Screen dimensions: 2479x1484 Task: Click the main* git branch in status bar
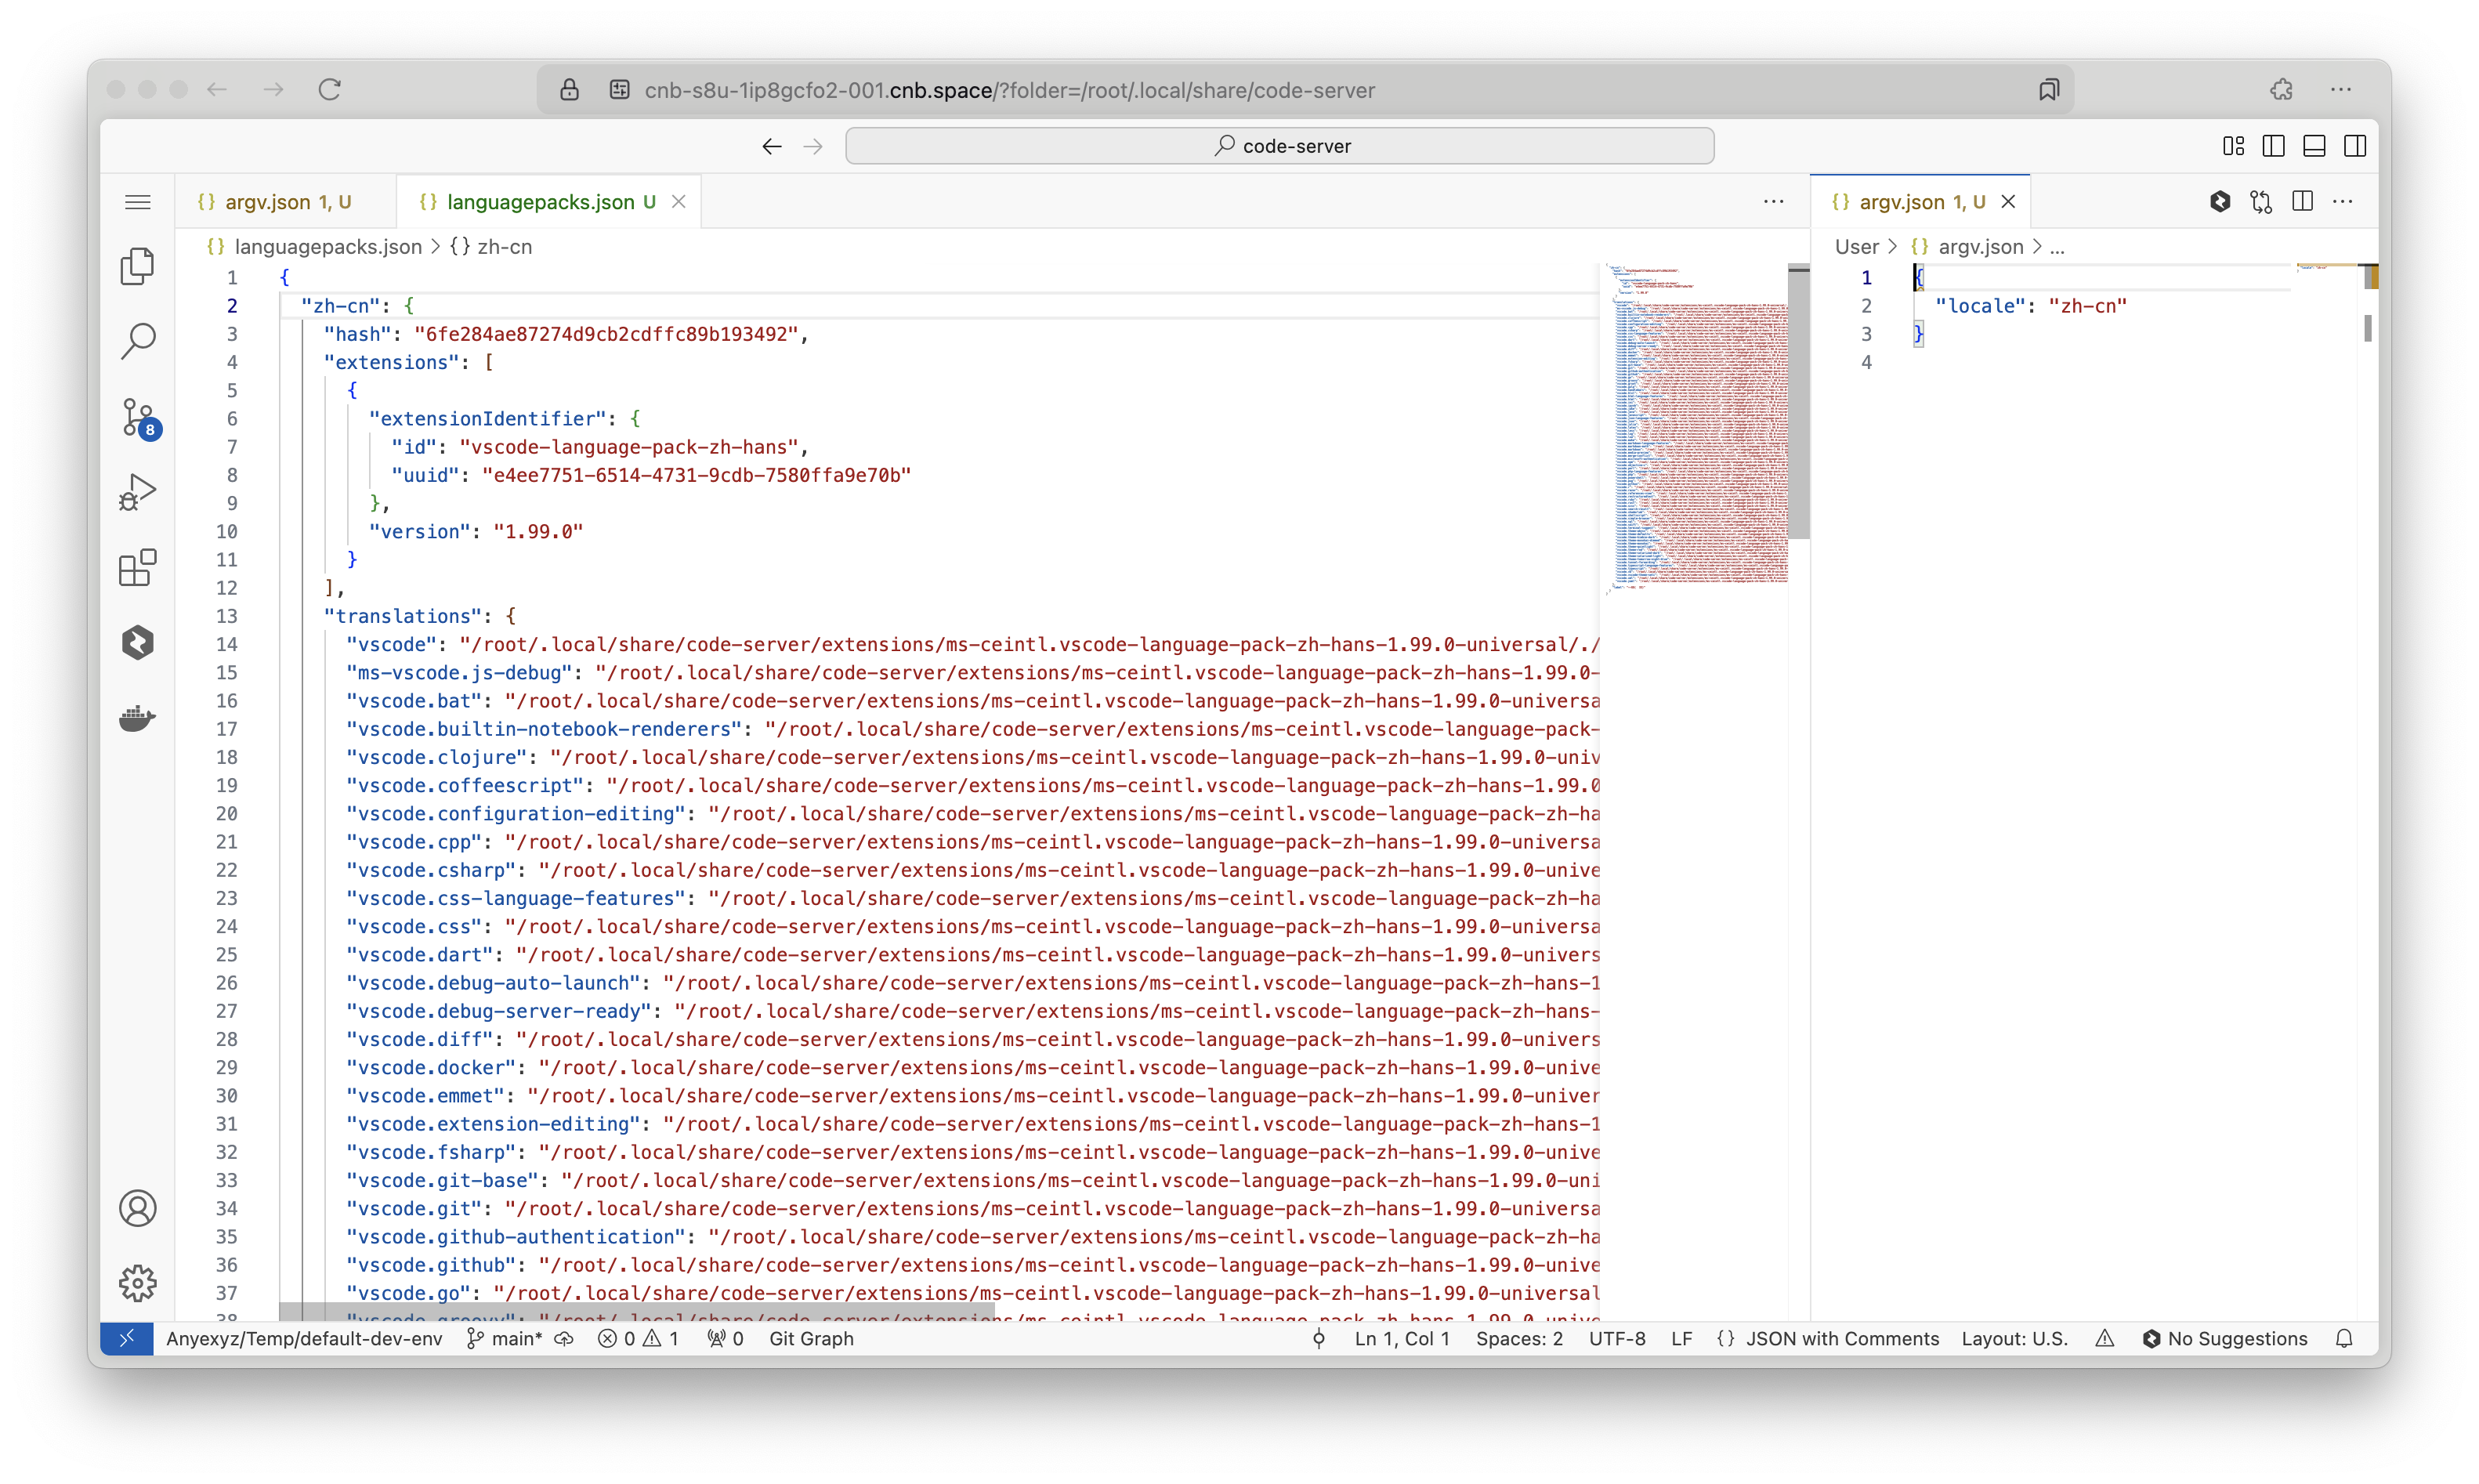pyautogui.click(x=505, y=1338)
